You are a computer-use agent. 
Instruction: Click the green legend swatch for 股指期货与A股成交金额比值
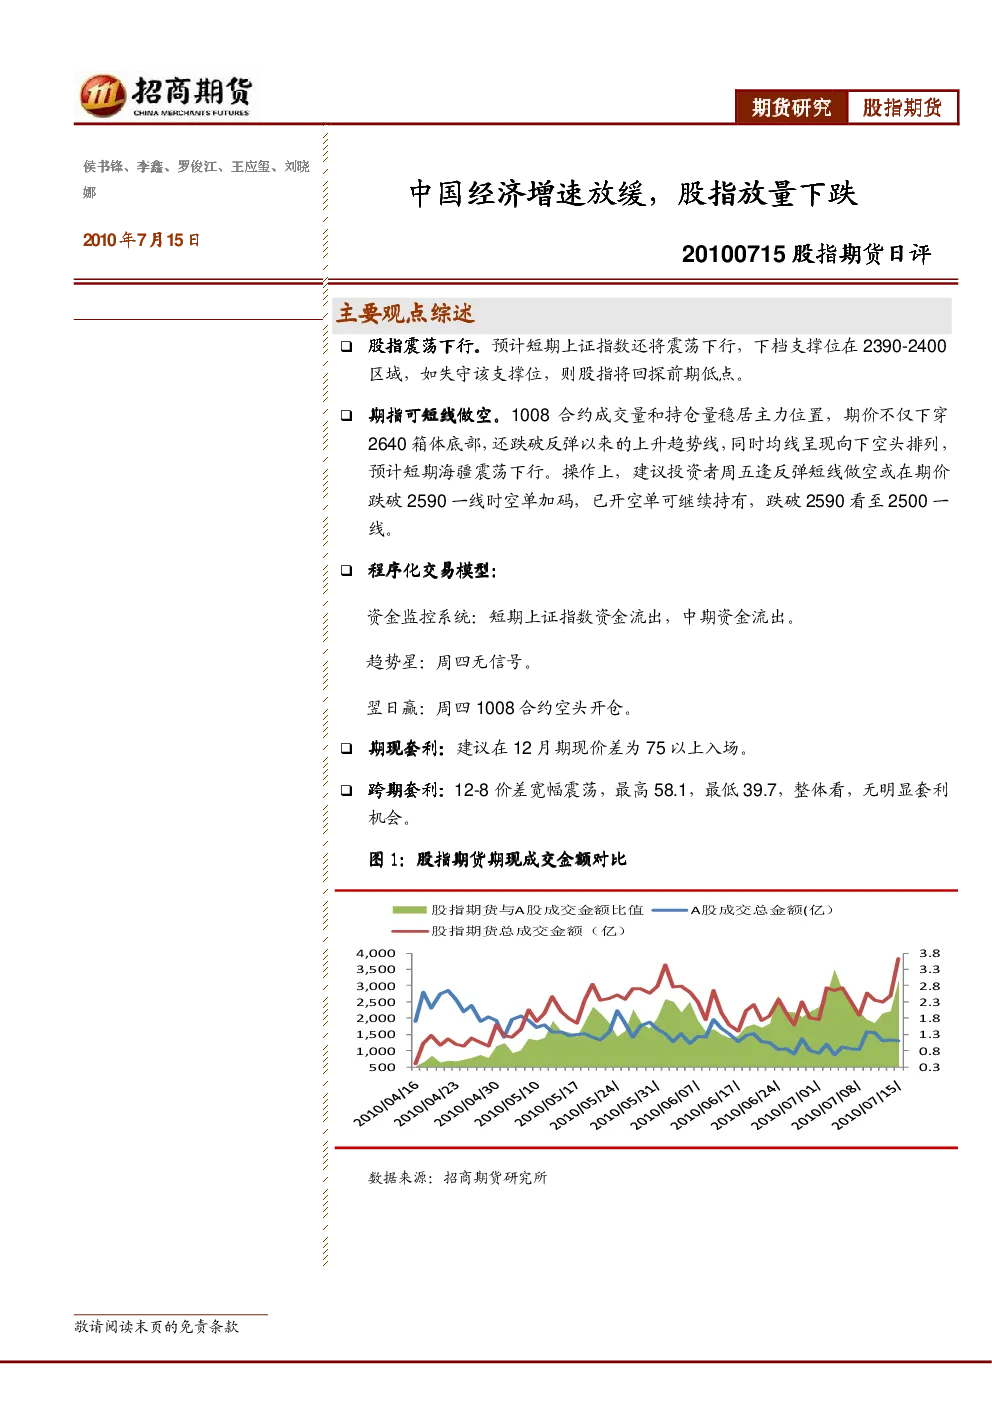coord(409,910)
